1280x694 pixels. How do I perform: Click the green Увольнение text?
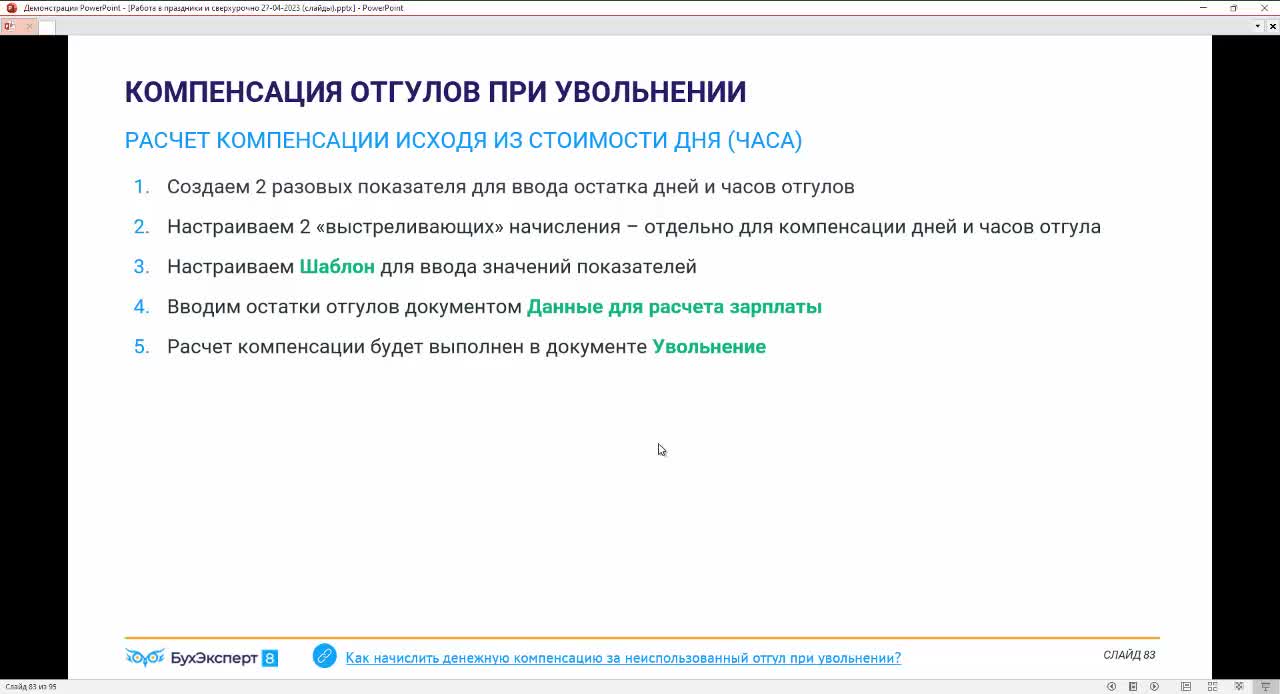pyautogui.click(x=709, y=347)
